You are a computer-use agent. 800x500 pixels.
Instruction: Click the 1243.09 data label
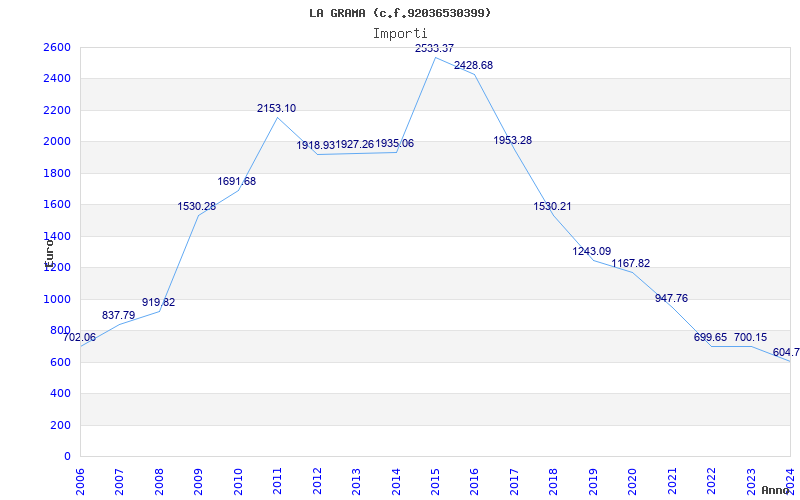tap(592, 251)
